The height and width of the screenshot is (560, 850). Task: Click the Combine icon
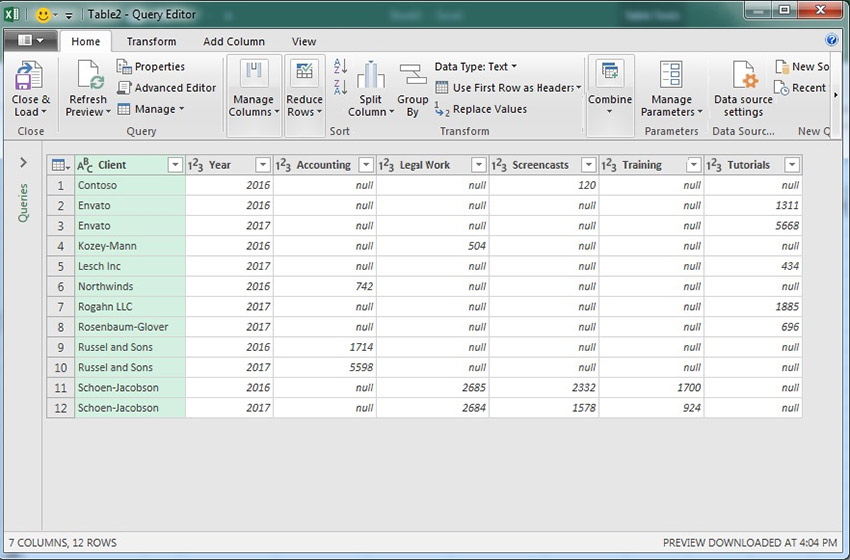(610, 73)
